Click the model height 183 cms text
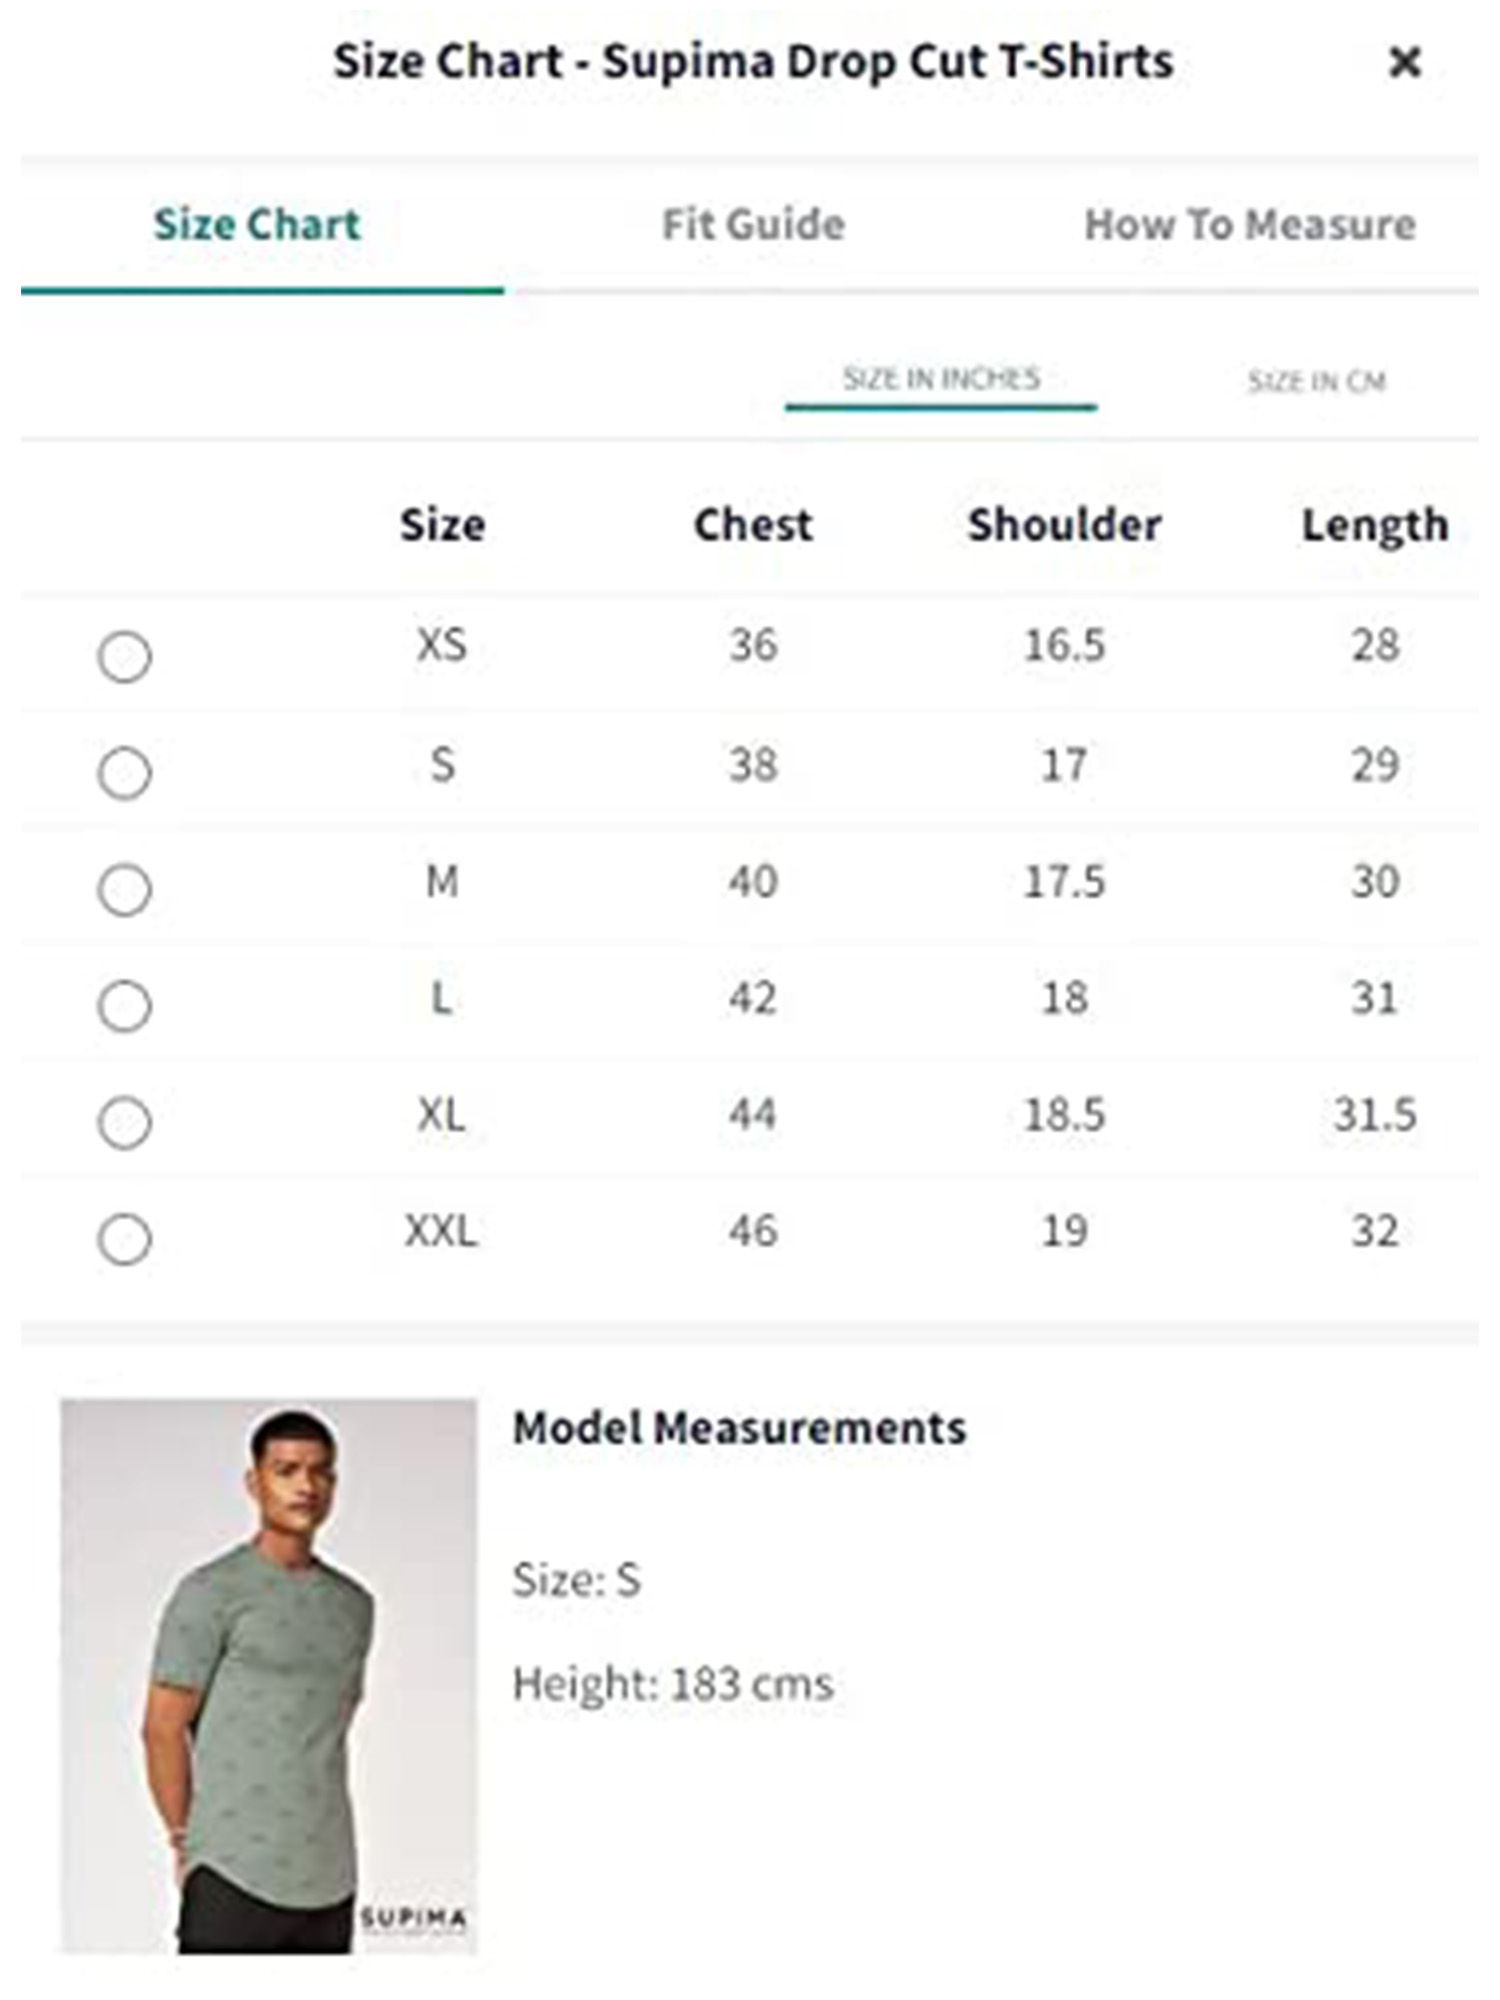 tap(672, 1684)
